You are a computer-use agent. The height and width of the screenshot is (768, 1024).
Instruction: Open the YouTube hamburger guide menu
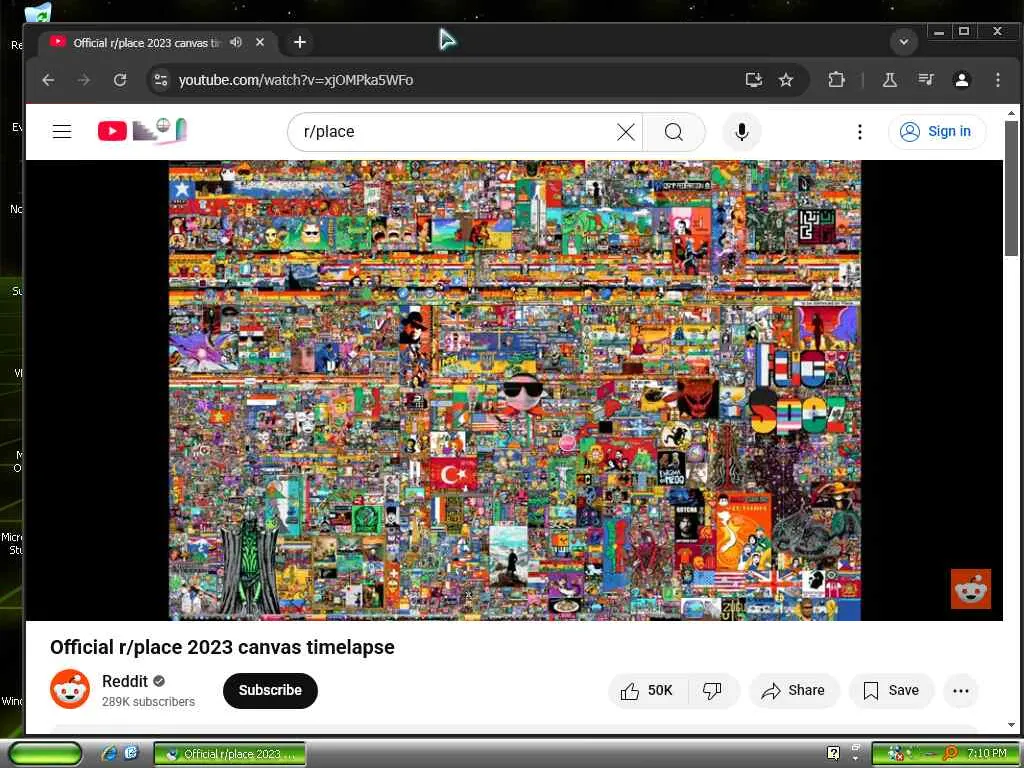(x=62, y=131)
